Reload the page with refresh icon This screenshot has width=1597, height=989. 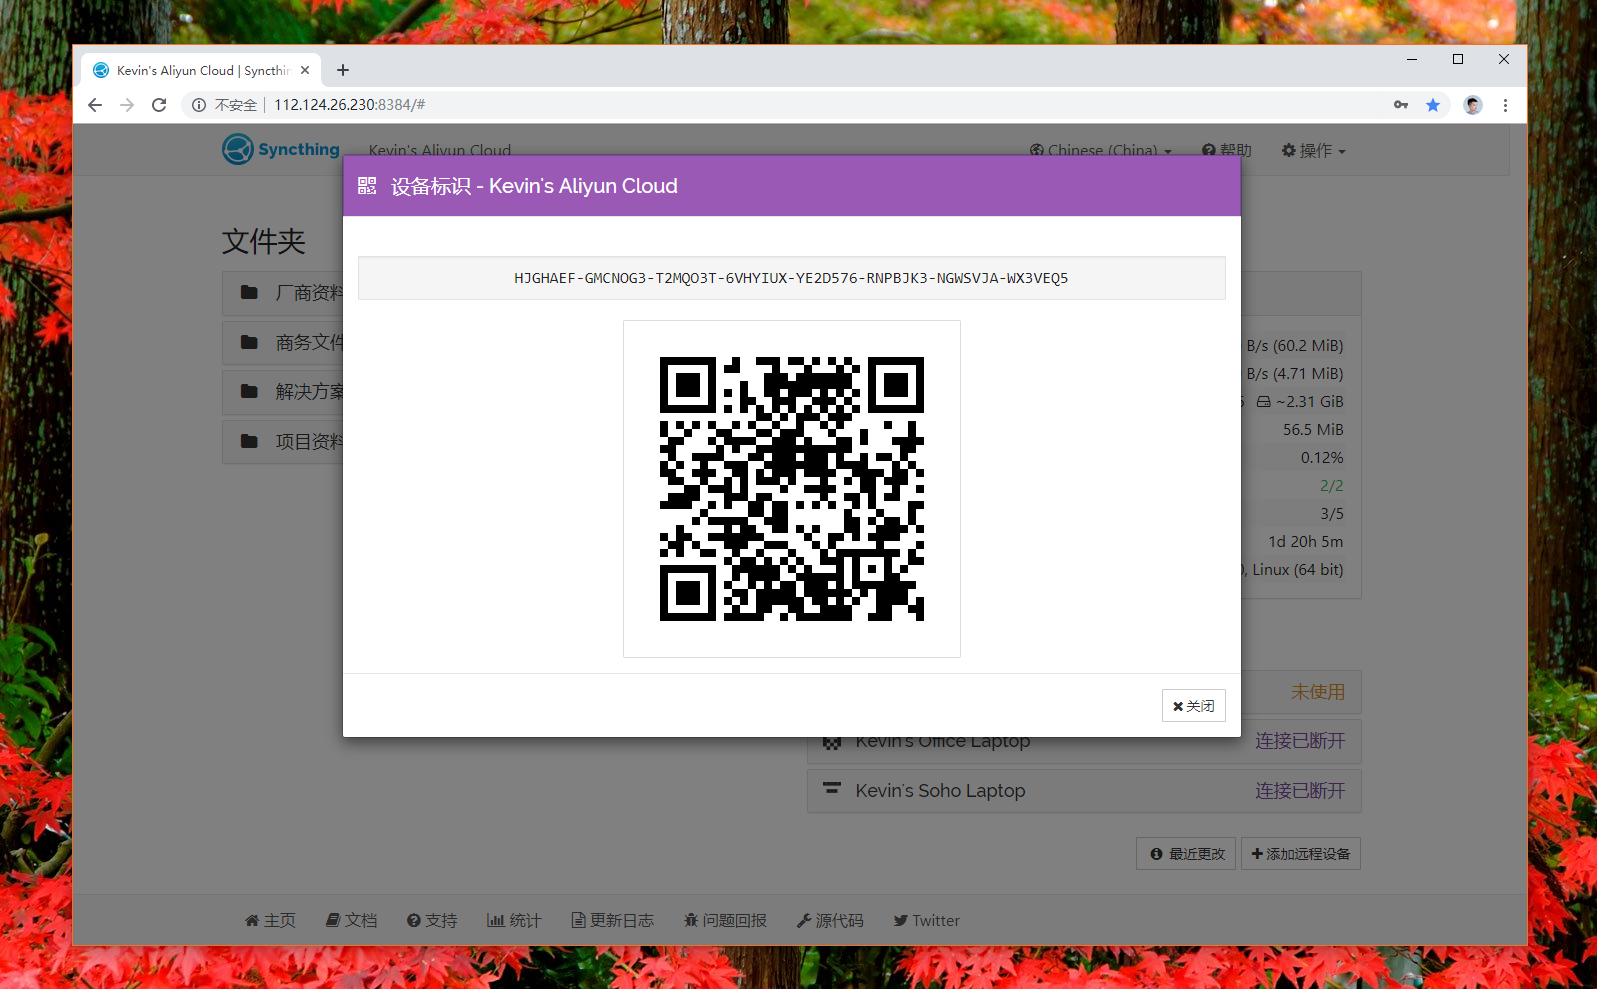tap(159, 105)
